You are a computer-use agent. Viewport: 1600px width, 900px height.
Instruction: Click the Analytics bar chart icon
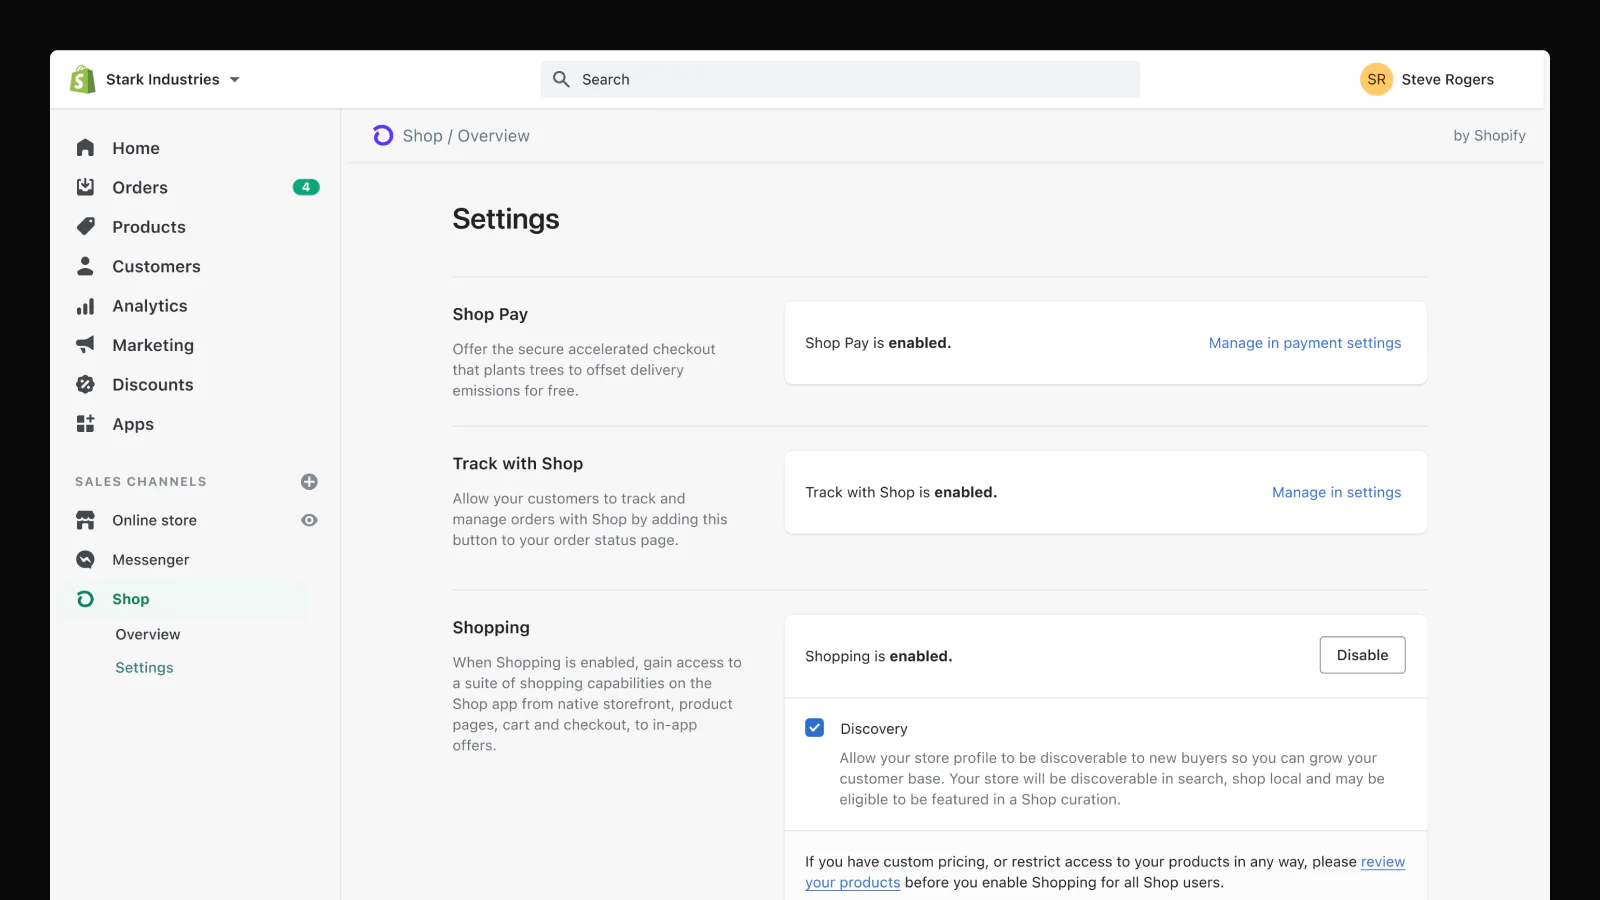tap(85, 306)
